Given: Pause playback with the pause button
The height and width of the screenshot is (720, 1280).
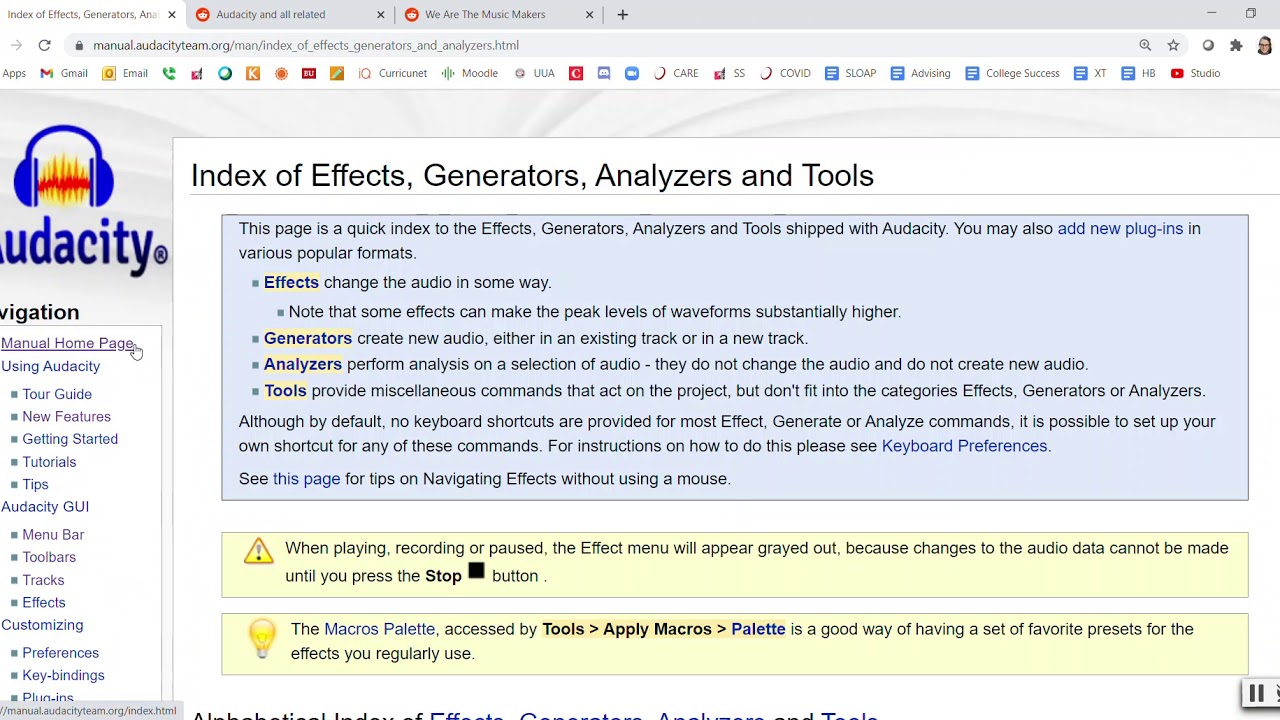Looking at the screenshot, I should point(1256,693).
